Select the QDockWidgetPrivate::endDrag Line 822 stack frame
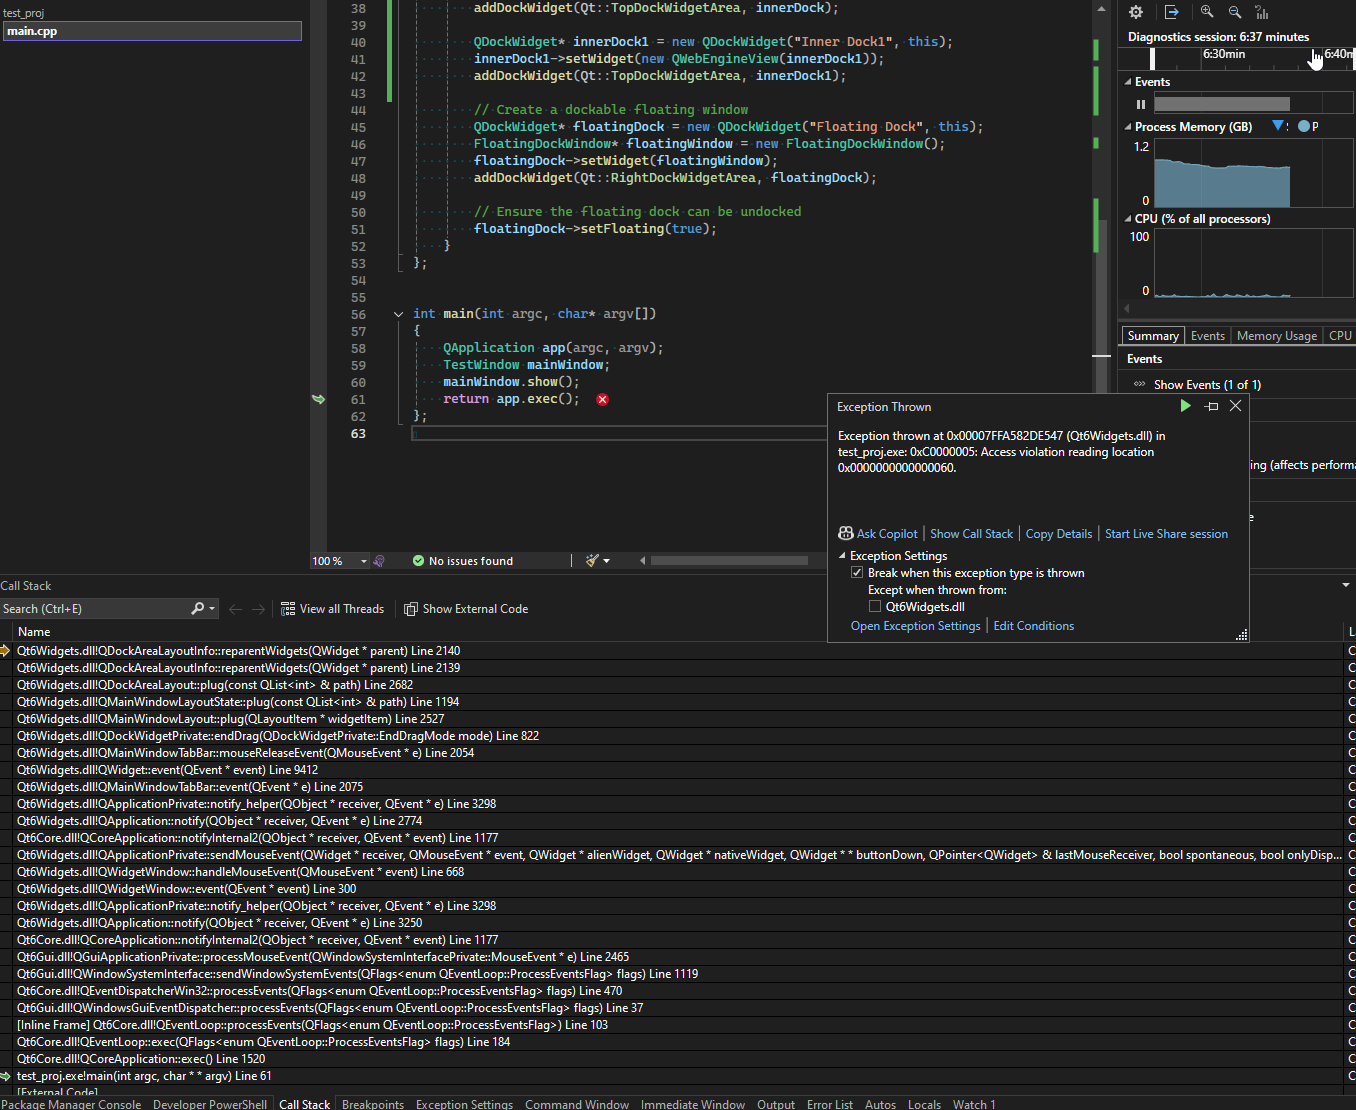The width and height of the screenshot is (1356, 1110). coord(678,736)
